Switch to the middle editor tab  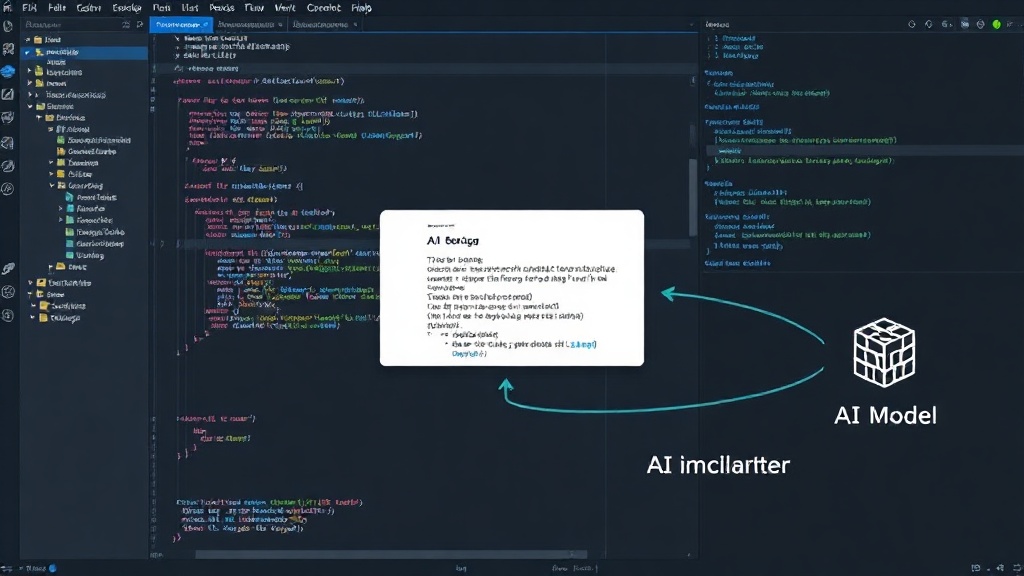click(x=249, y=24)
